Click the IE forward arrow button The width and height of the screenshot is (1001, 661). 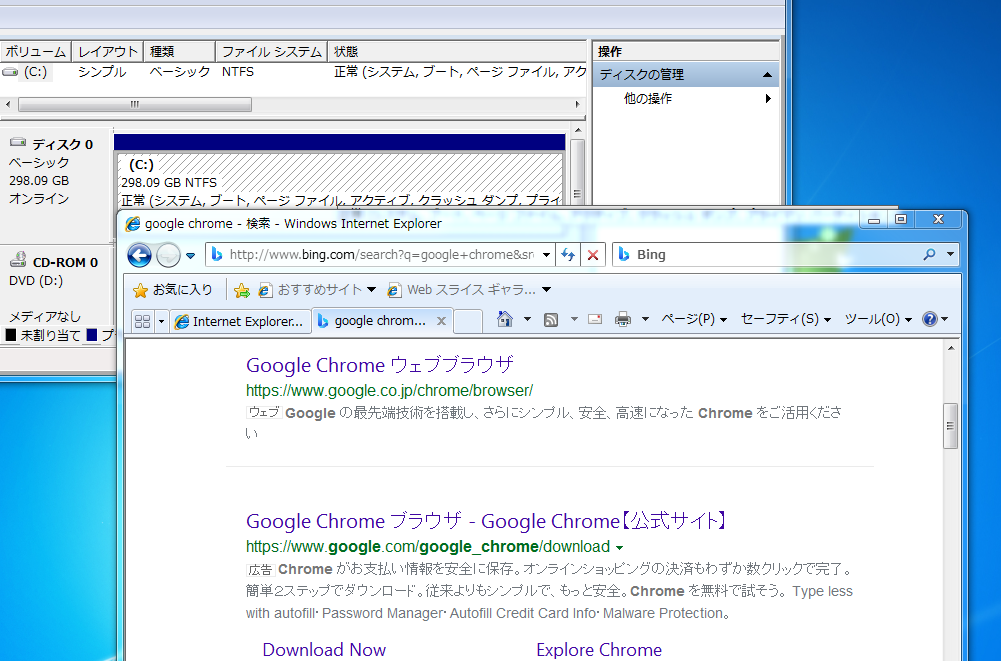coord(169,255)
